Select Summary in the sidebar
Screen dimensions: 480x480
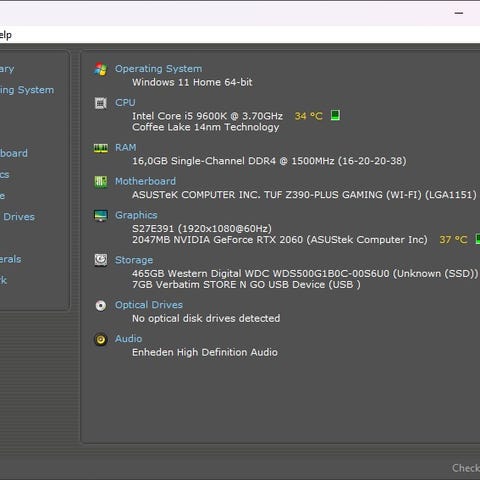tap(7, 69)
